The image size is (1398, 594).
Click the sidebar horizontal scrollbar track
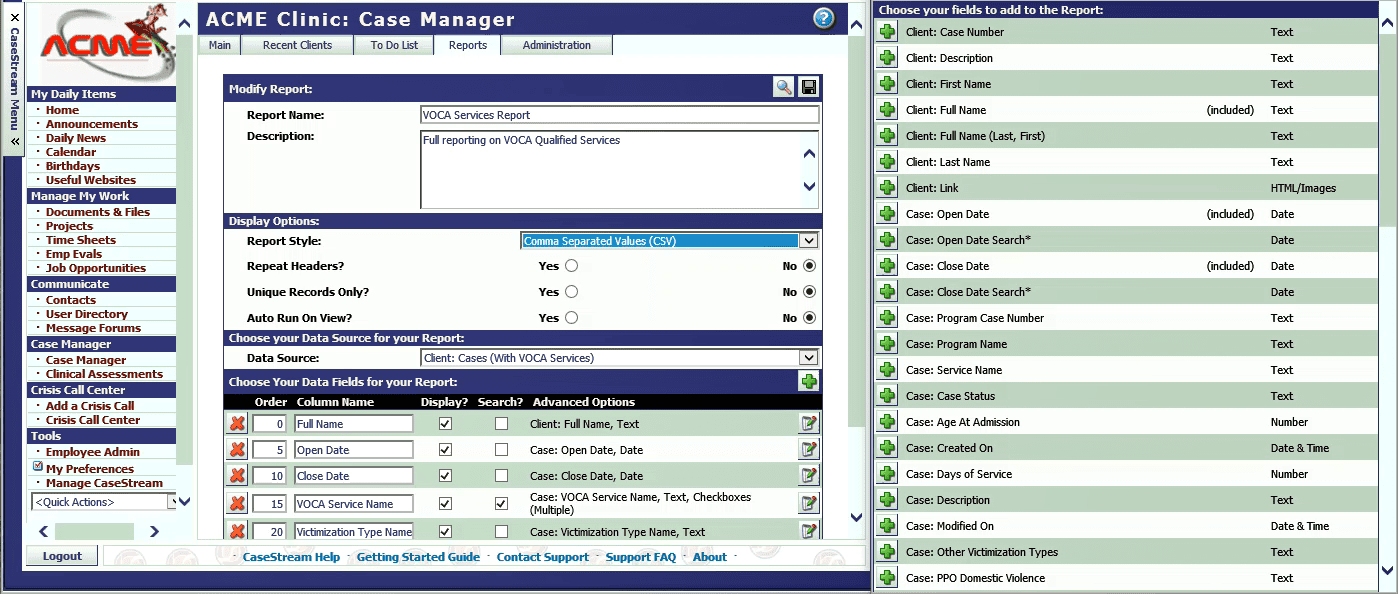click(98, 532)
